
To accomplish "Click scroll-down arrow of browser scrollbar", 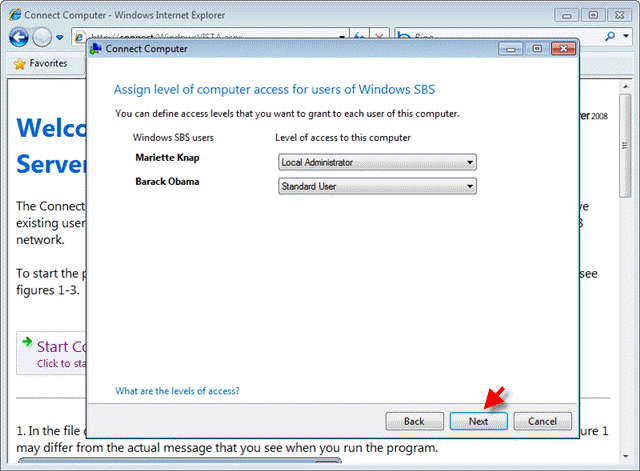I will pyautogui.click(x=625, y=456).
